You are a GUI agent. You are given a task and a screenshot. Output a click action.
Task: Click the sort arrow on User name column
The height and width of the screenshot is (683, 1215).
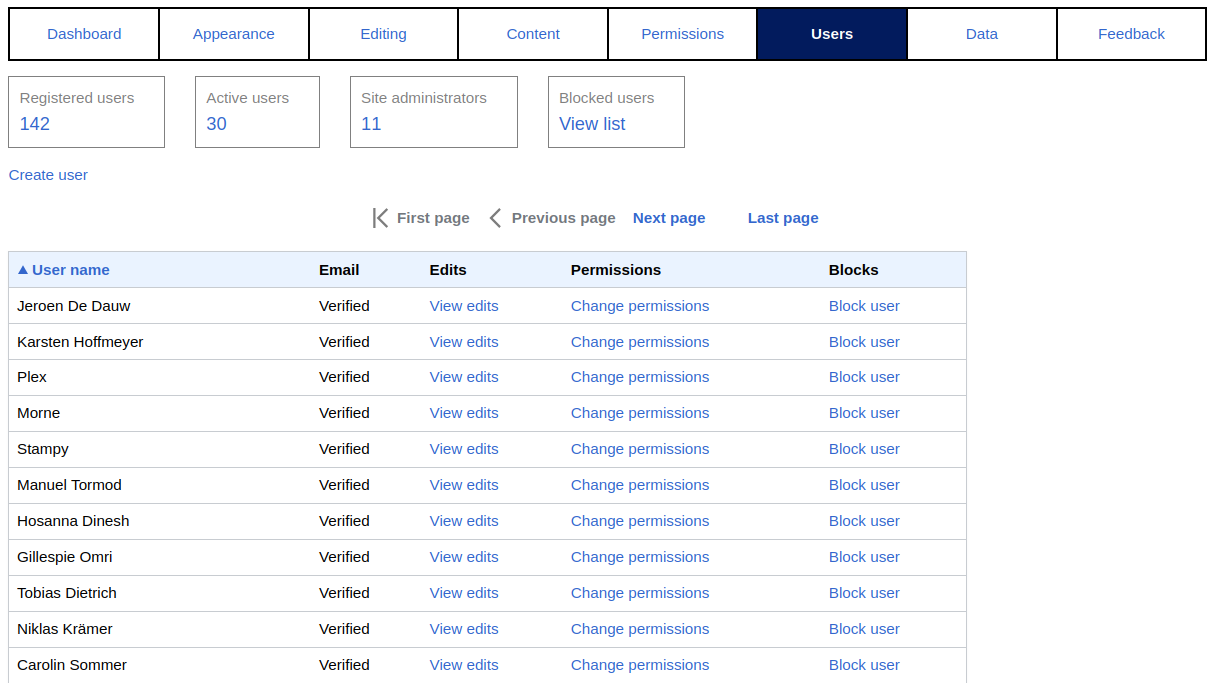pos(22,269)
